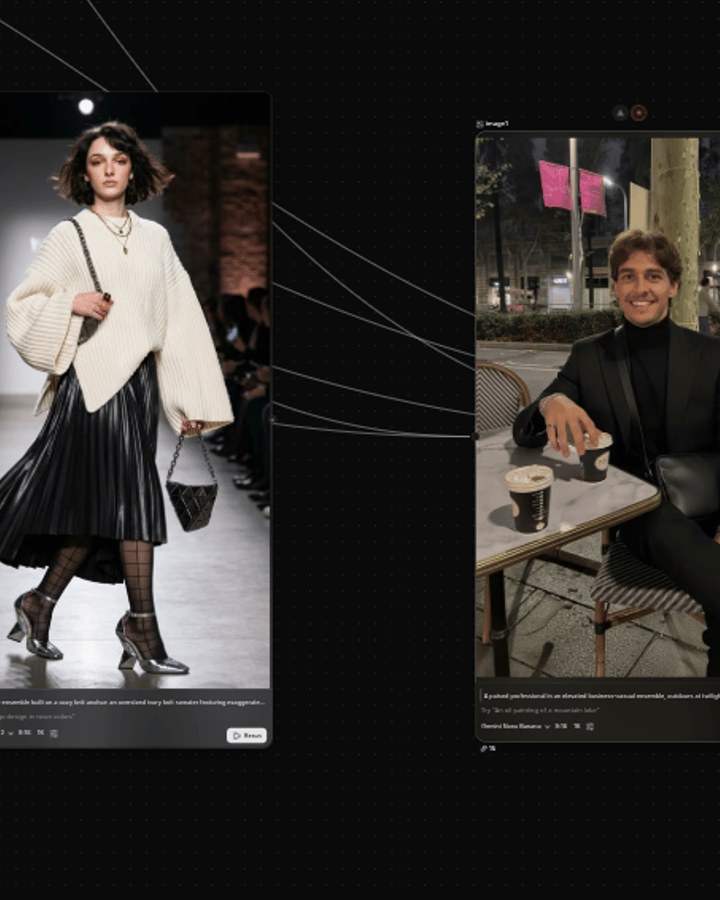The image size is (720, 900).
Task: Edit the prompt text on the Image1 node
Action: [601, 696]
